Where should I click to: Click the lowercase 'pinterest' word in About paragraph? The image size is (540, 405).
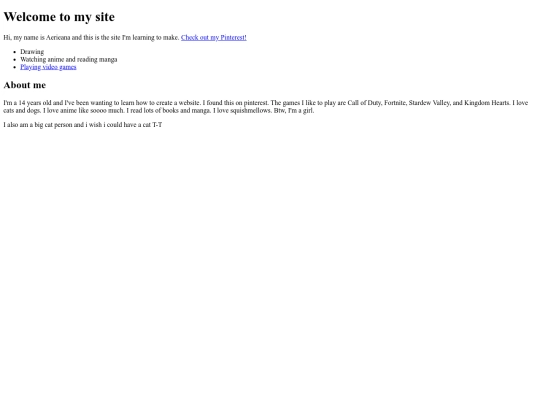point(256,103)
